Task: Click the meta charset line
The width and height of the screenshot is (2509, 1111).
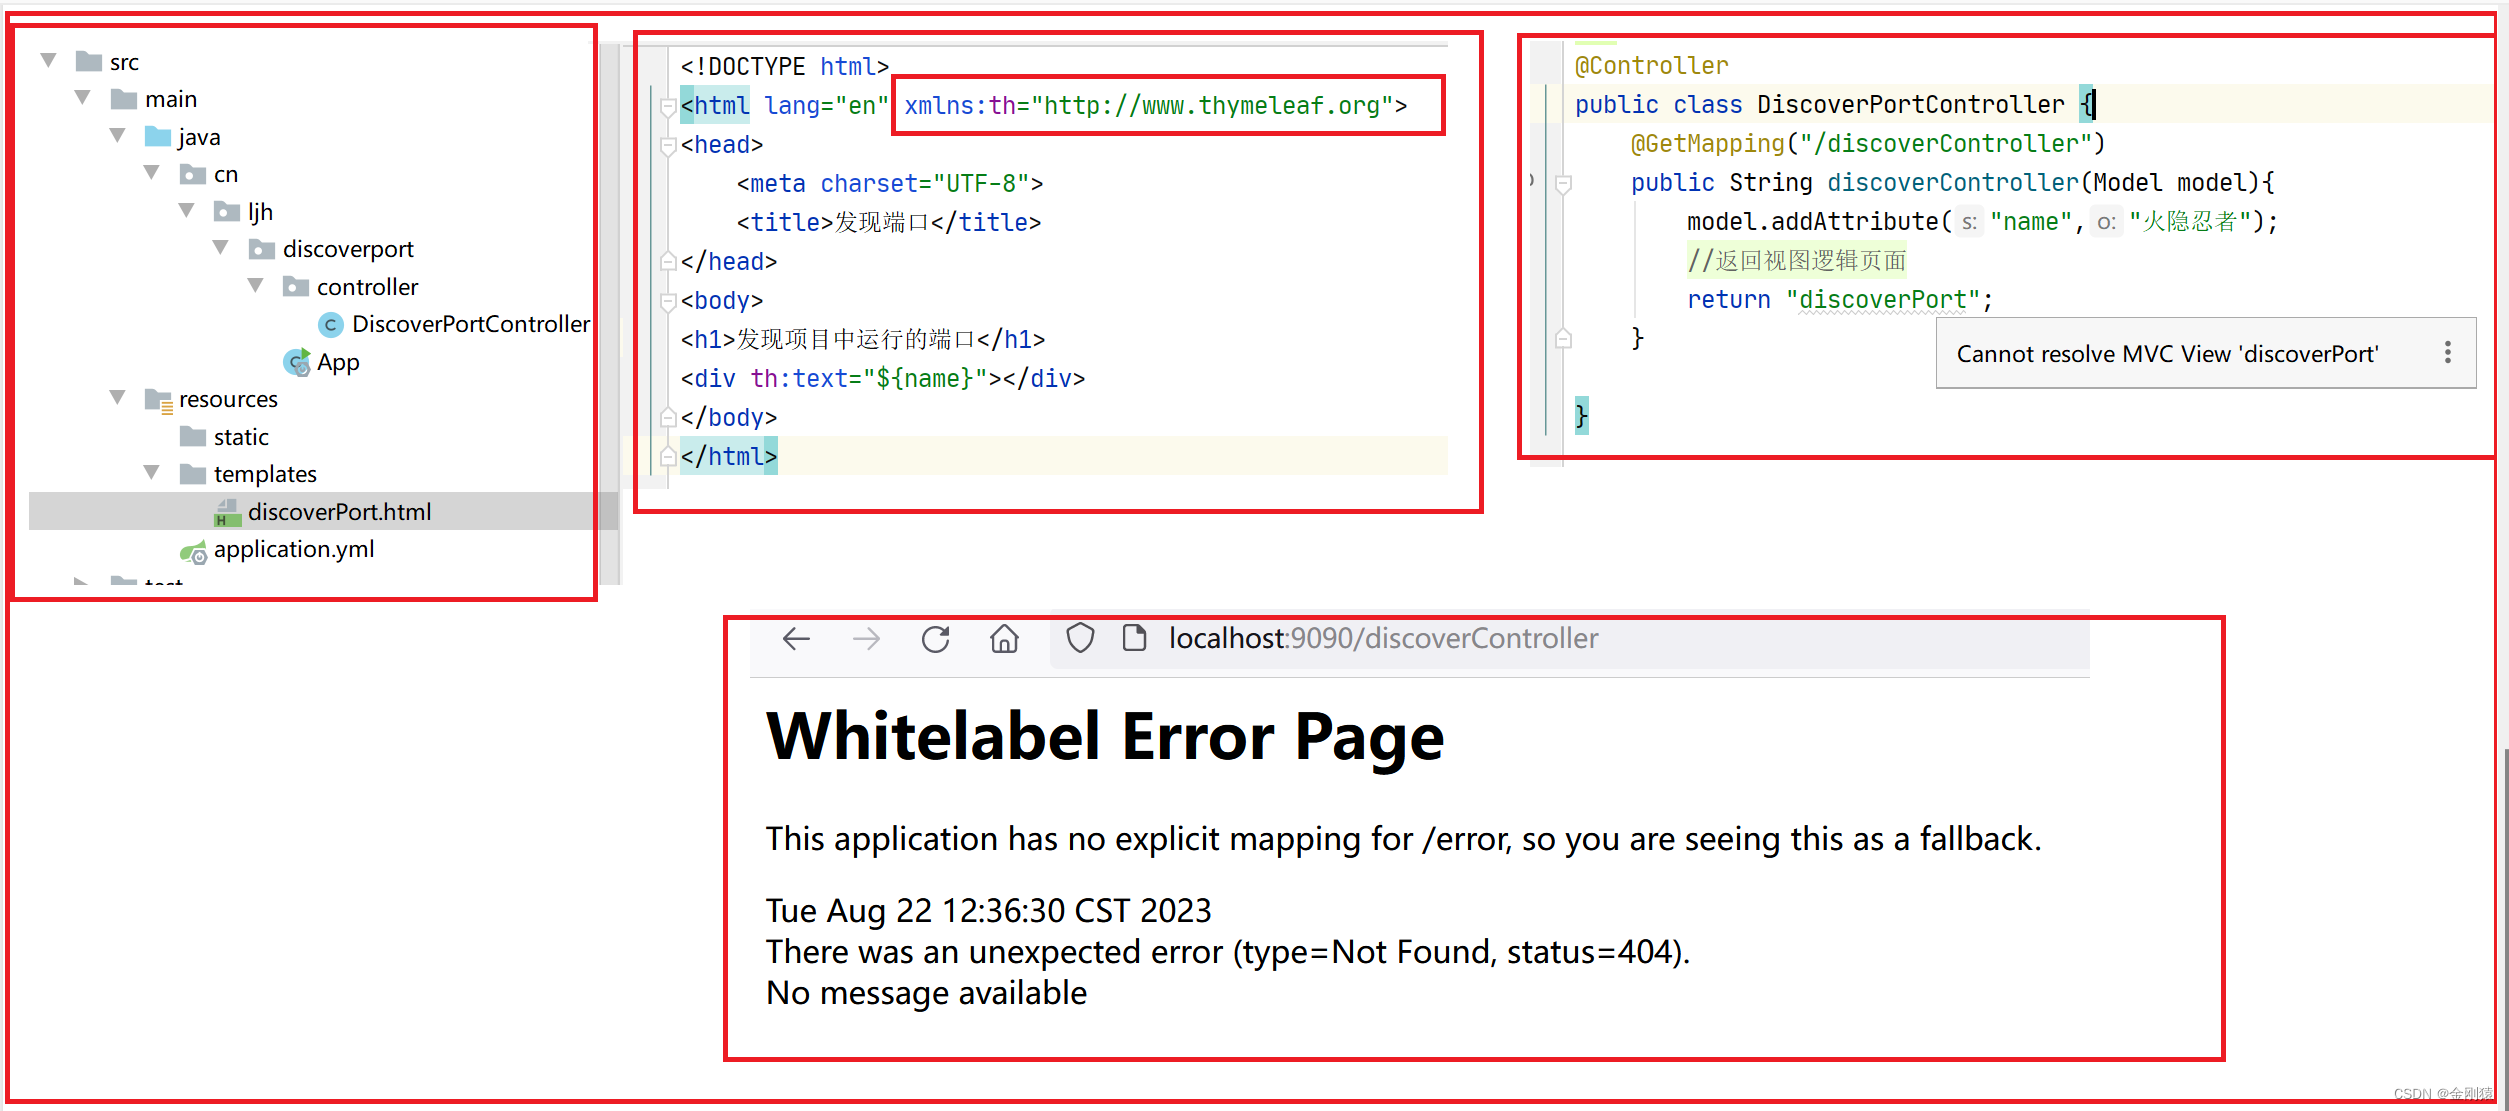Action: [890, 183]
